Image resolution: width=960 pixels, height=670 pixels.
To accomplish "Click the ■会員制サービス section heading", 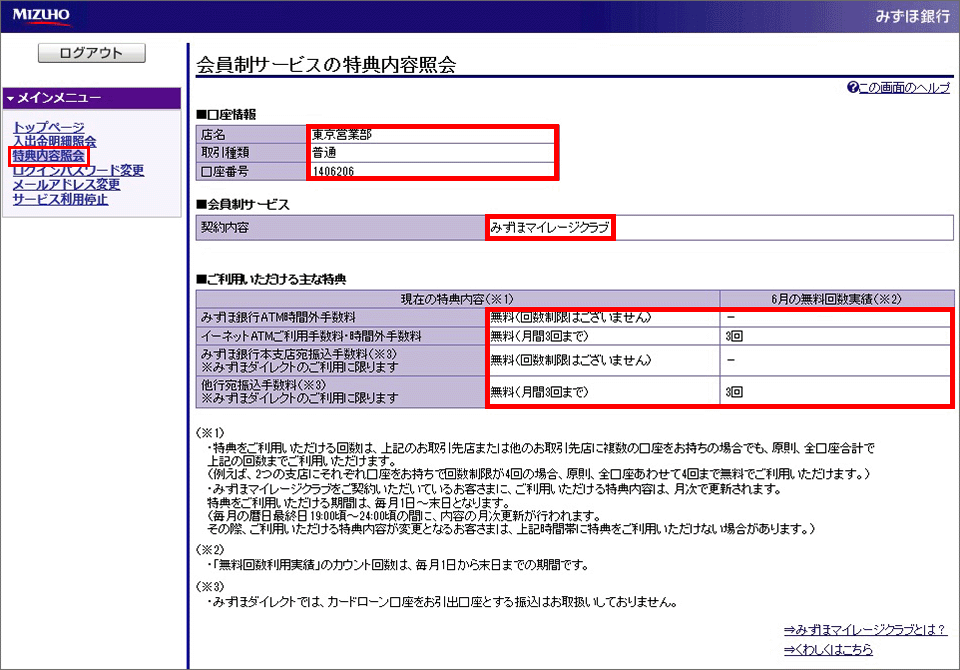I will tap(242, 205).
